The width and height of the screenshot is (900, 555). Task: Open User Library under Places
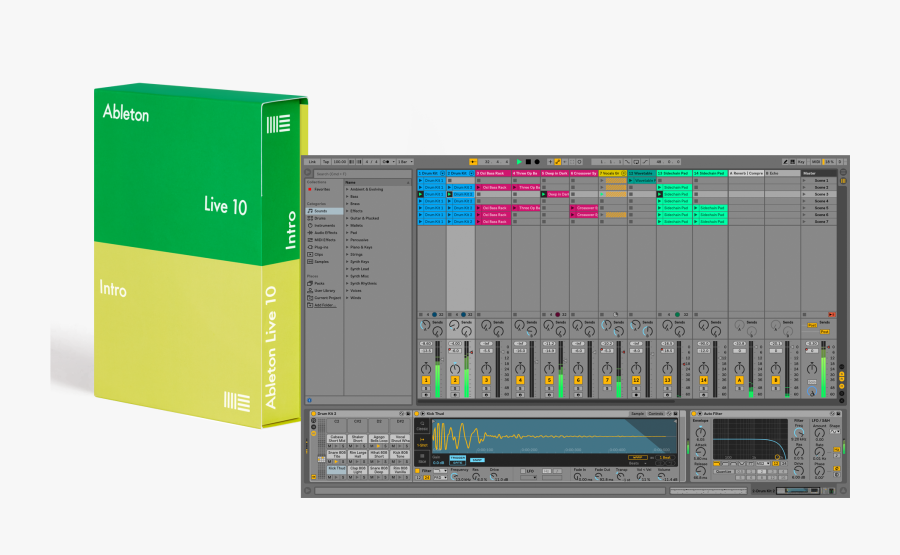(x=325, y=290)
